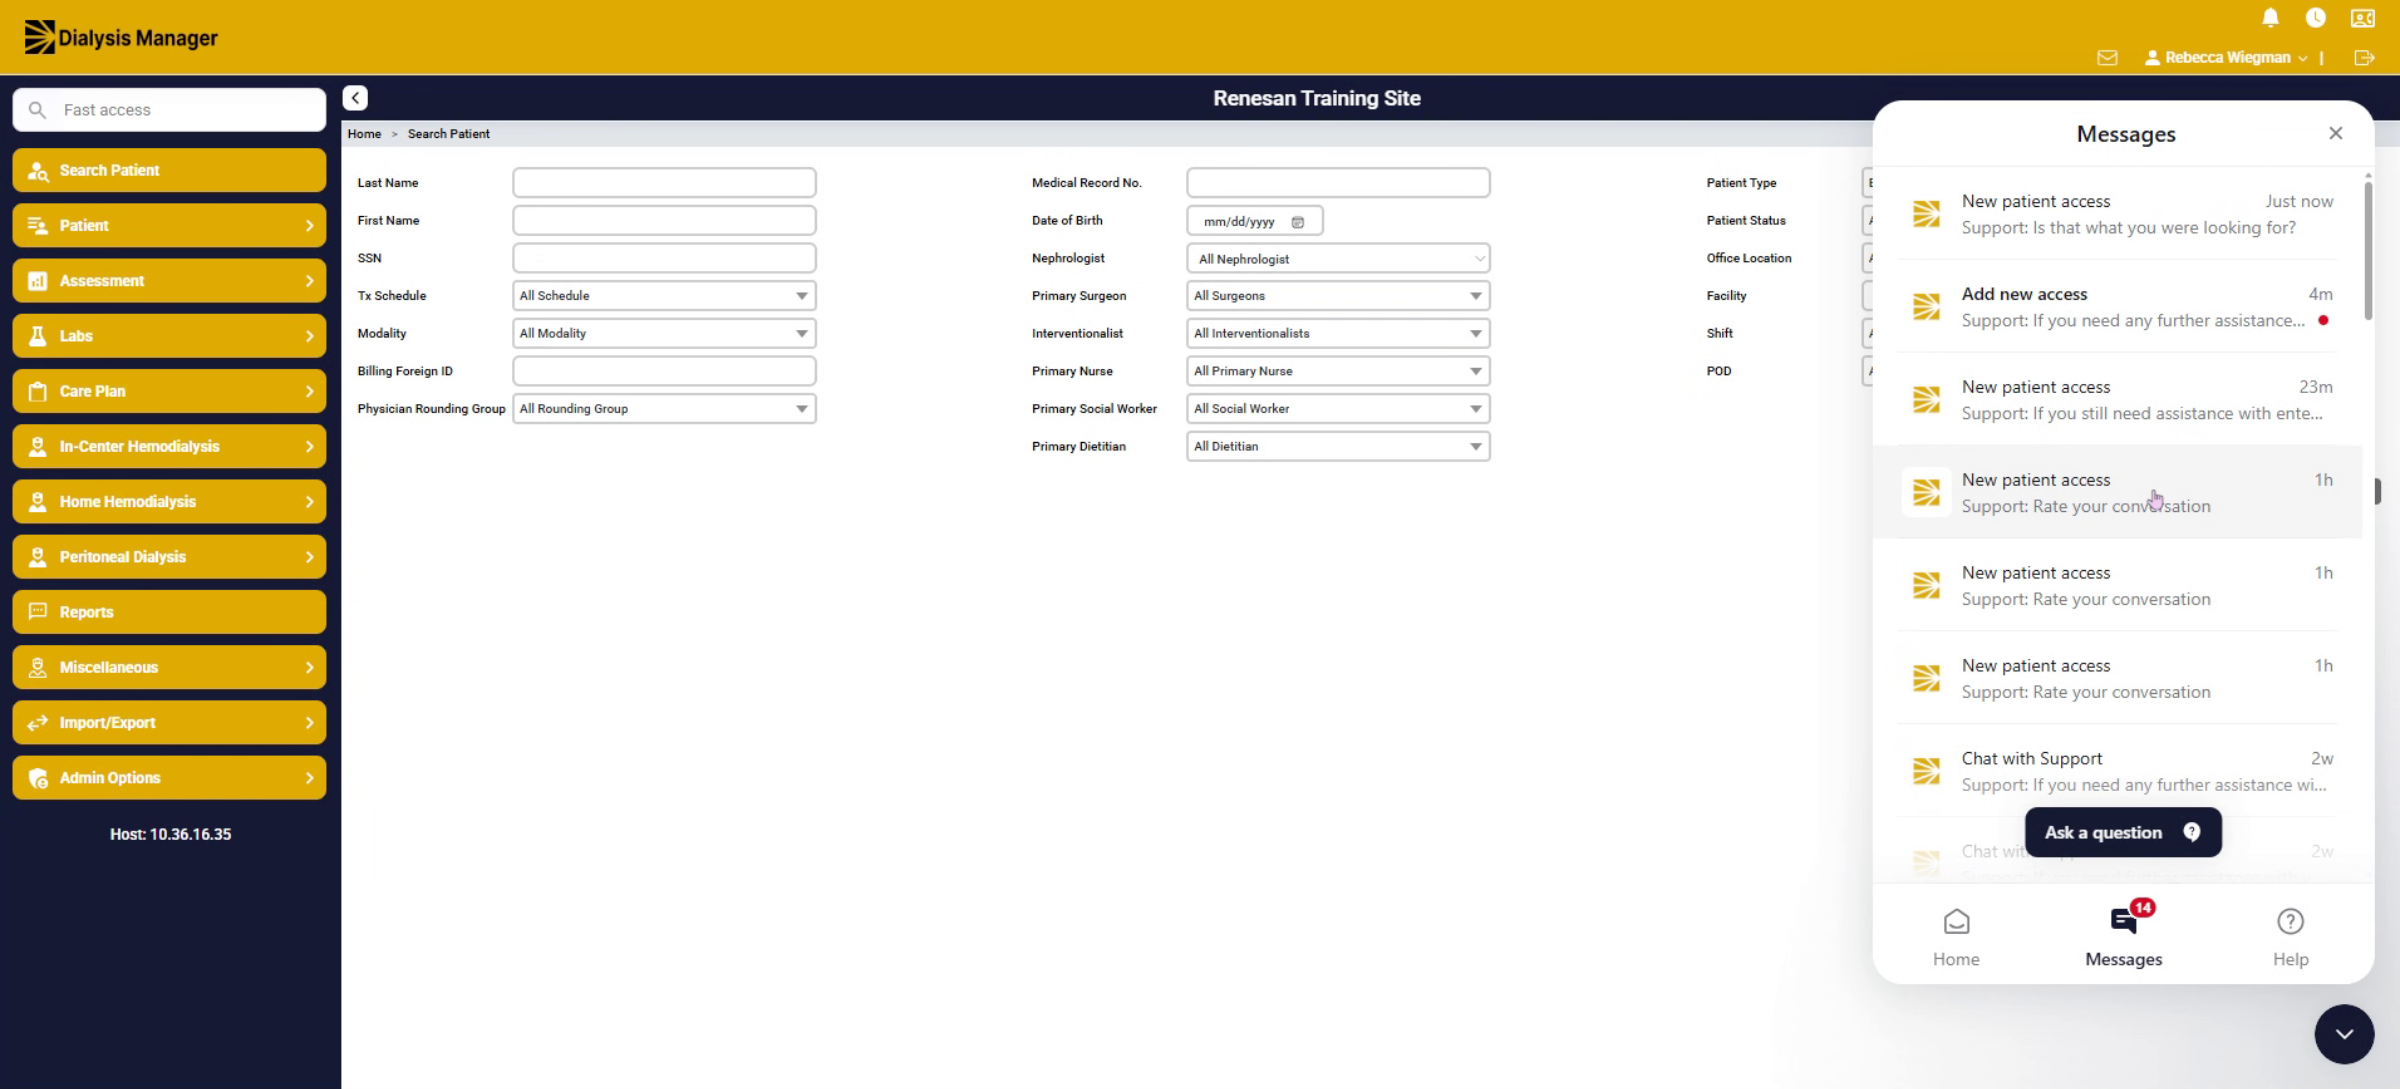This screenshot has width=2400, height=1089.
Task: Collapse sidebar with the back arrow button
Action: pos(355,98)
